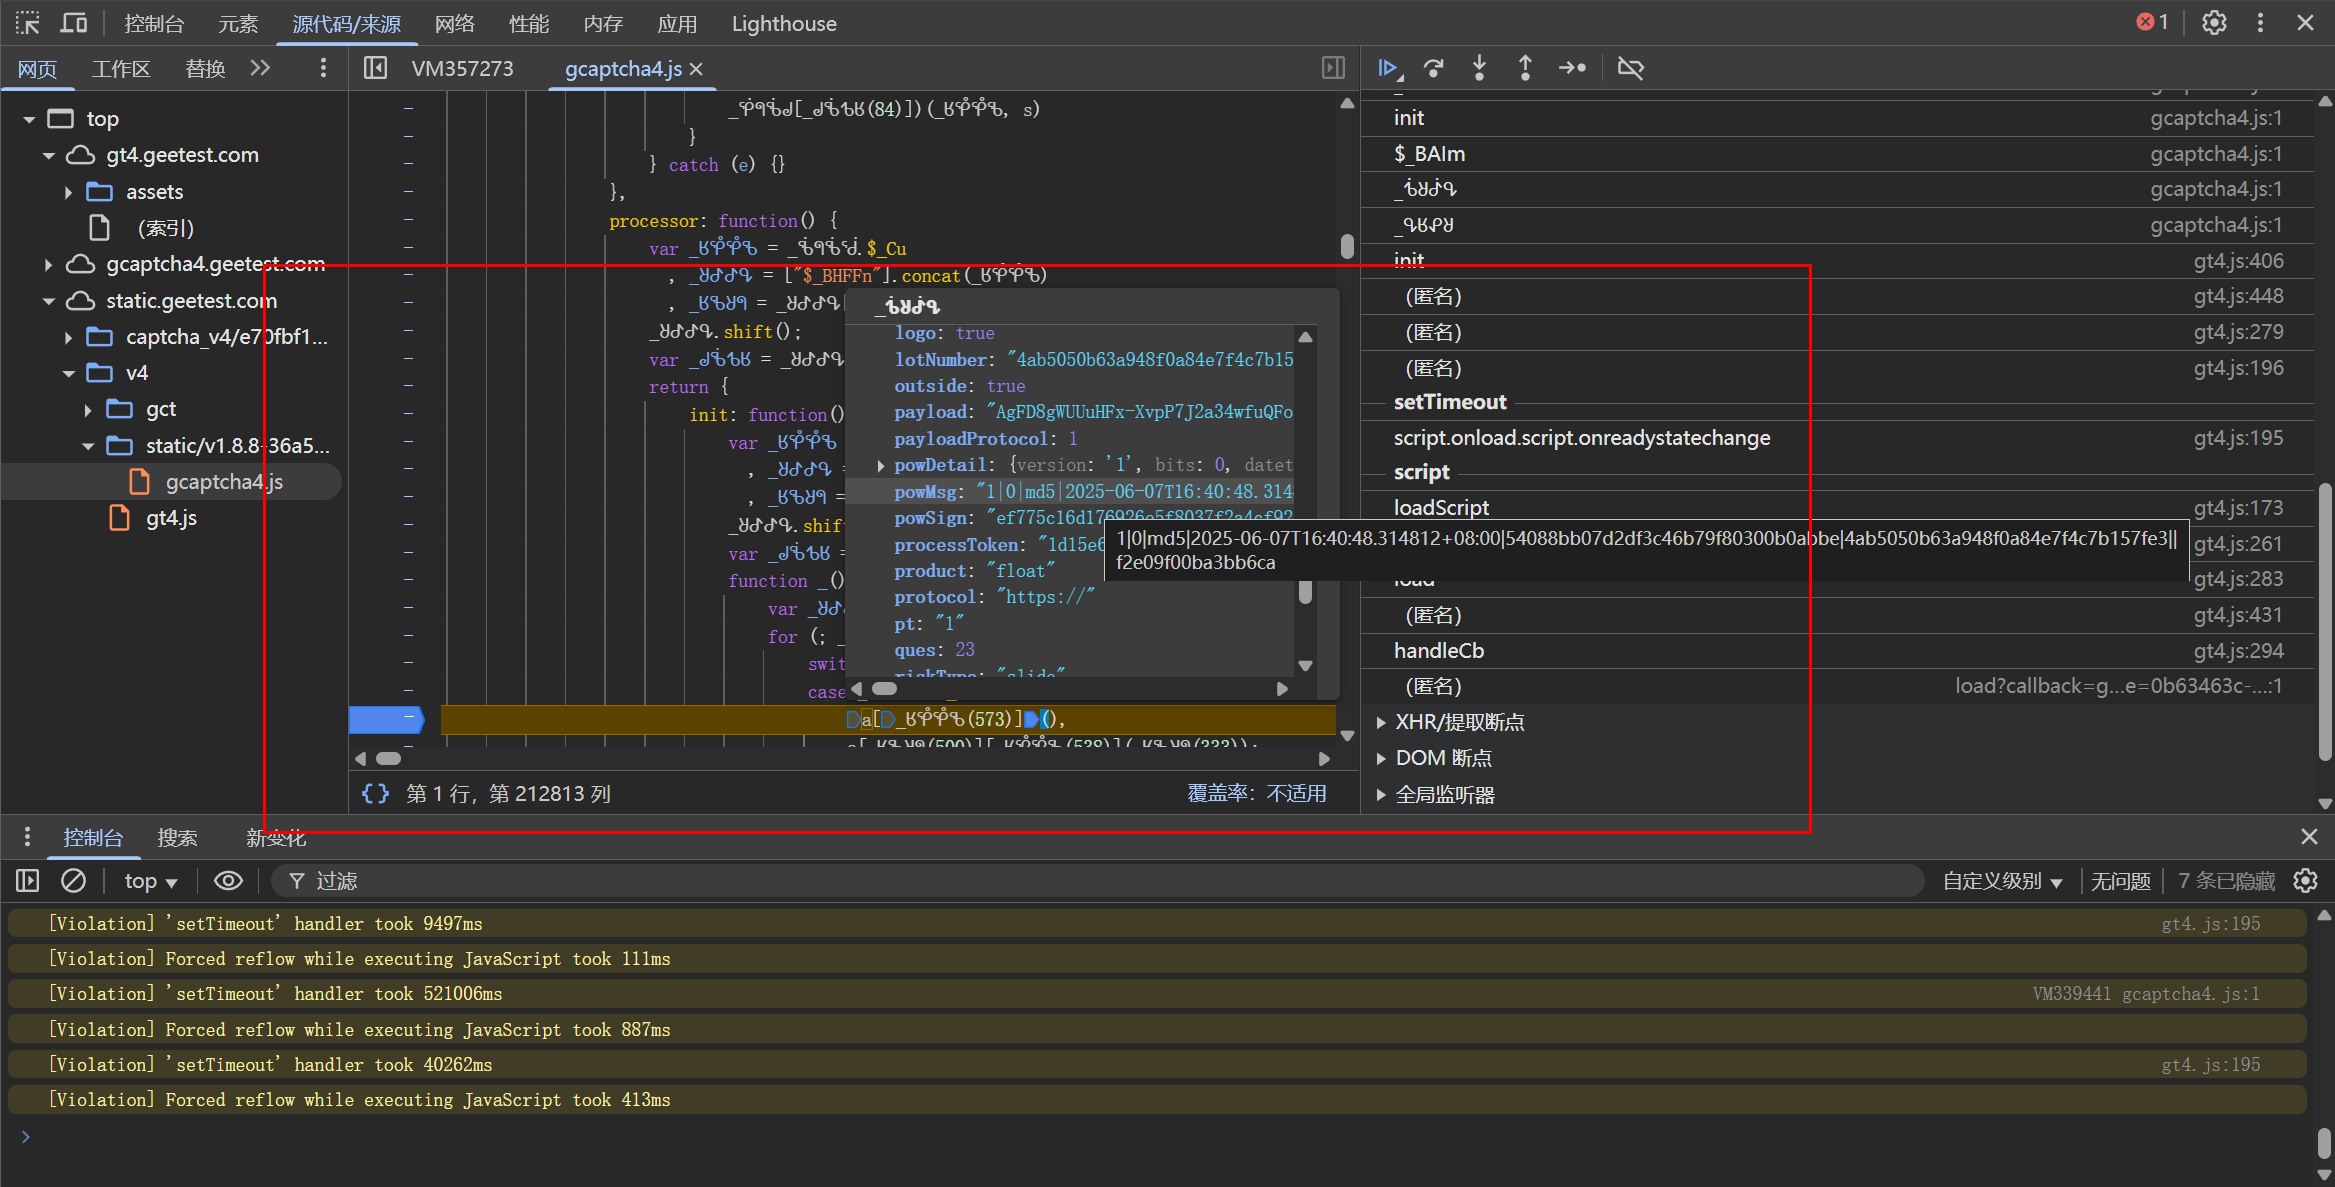Collapse the v4 folder
This screenshot has width=2335, height=1187.
pyautogui.click(x=68, y=373)
